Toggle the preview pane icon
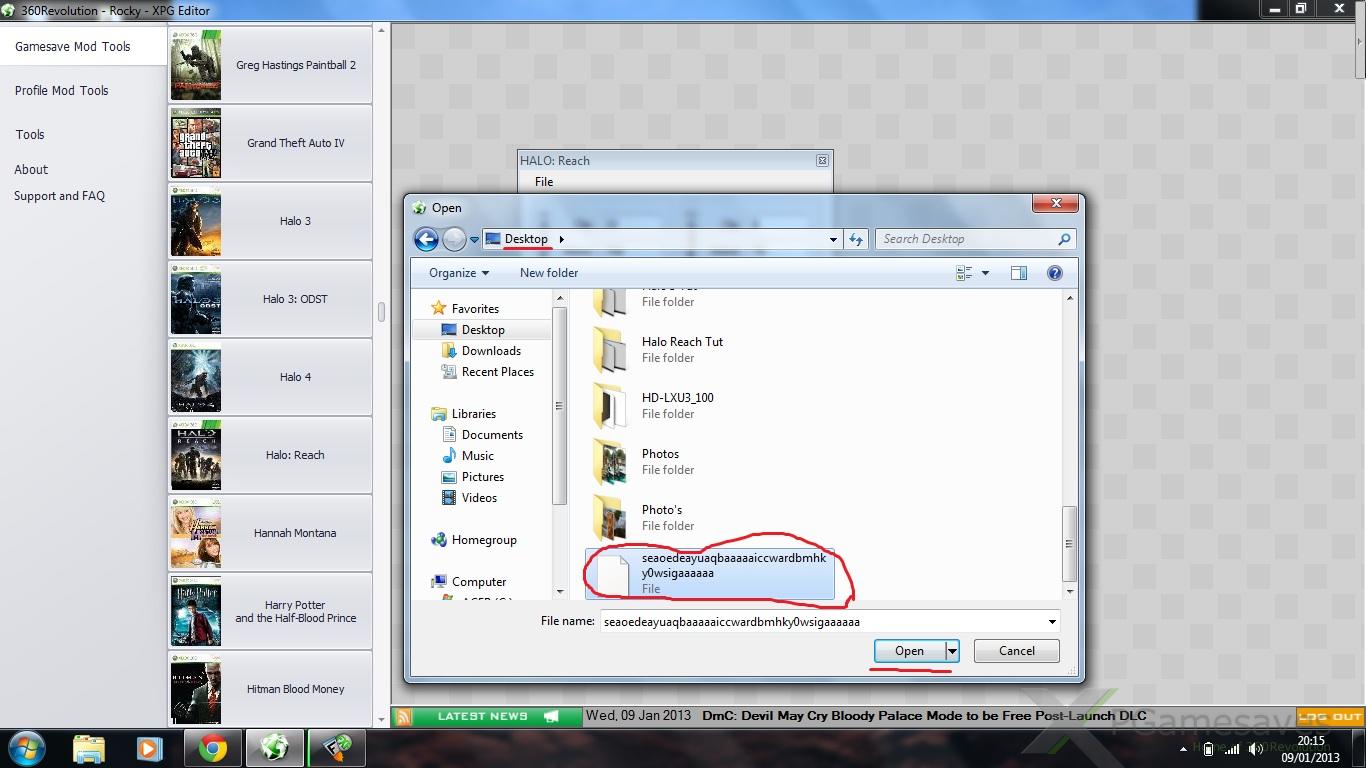 pyautogui.click(x=1018, y=273)
